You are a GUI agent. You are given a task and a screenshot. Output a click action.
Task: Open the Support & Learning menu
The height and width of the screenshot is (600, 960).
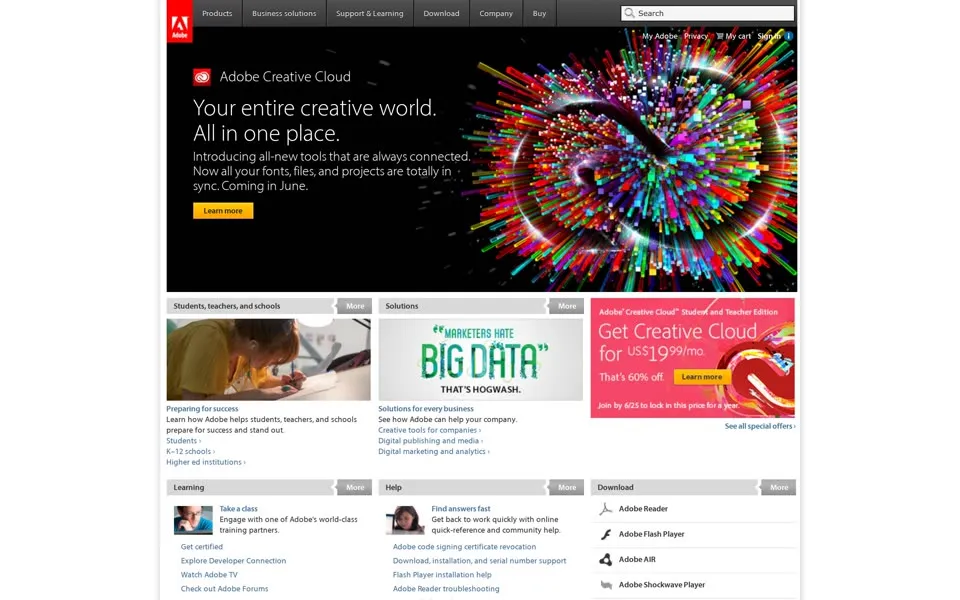point(370,13)
